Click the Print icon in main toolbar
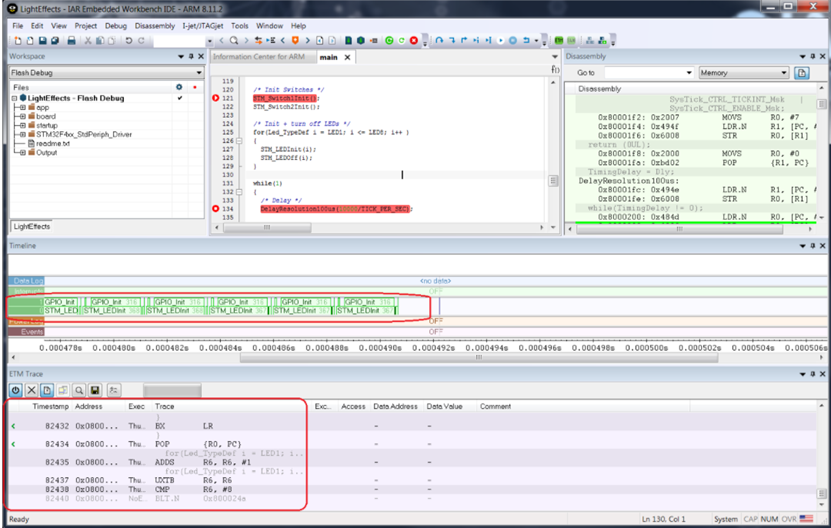The height and width of the screenshot is (528, 831). [72, 40]
